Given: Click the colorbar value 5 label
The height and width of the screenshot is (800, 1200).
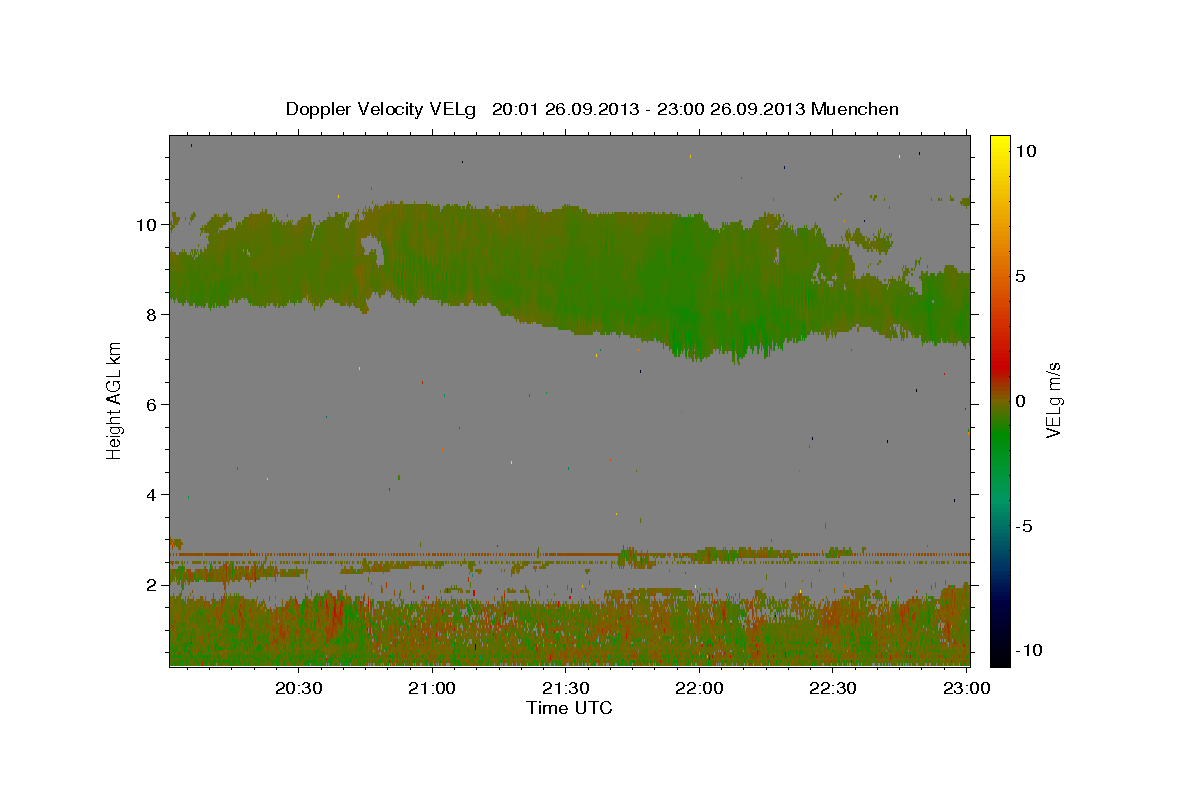Looking at the screenshot, I should point(1020,275).
